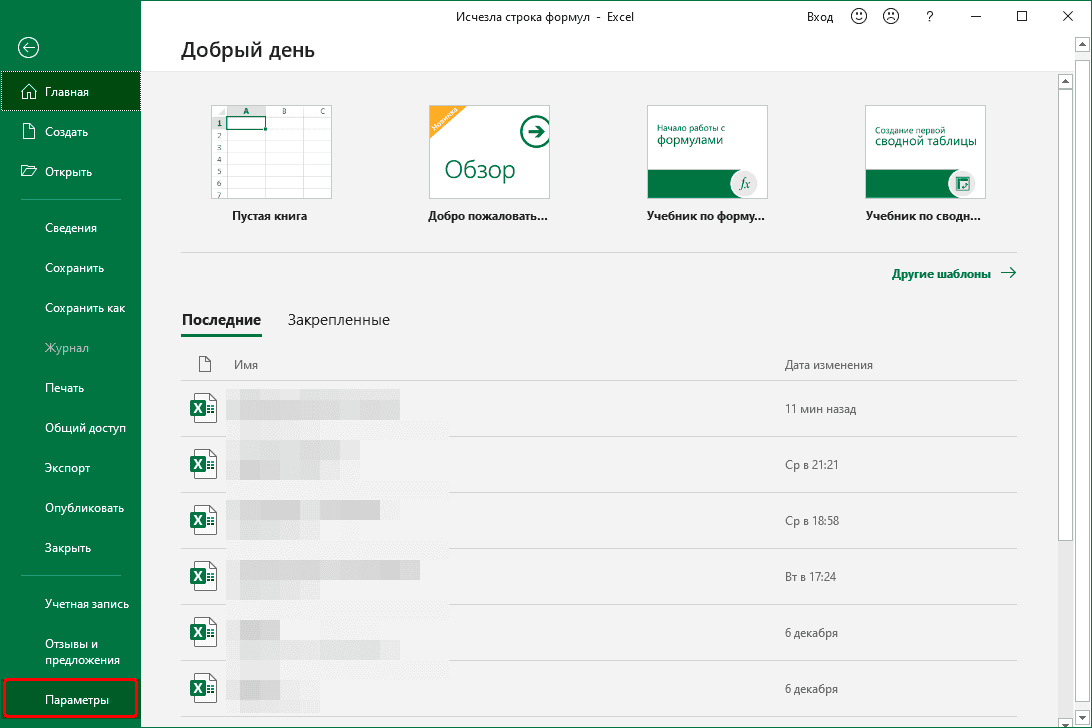Click the back arrow icon
1092x728 pixels.
pyautogui.click(x=28, y=47)
